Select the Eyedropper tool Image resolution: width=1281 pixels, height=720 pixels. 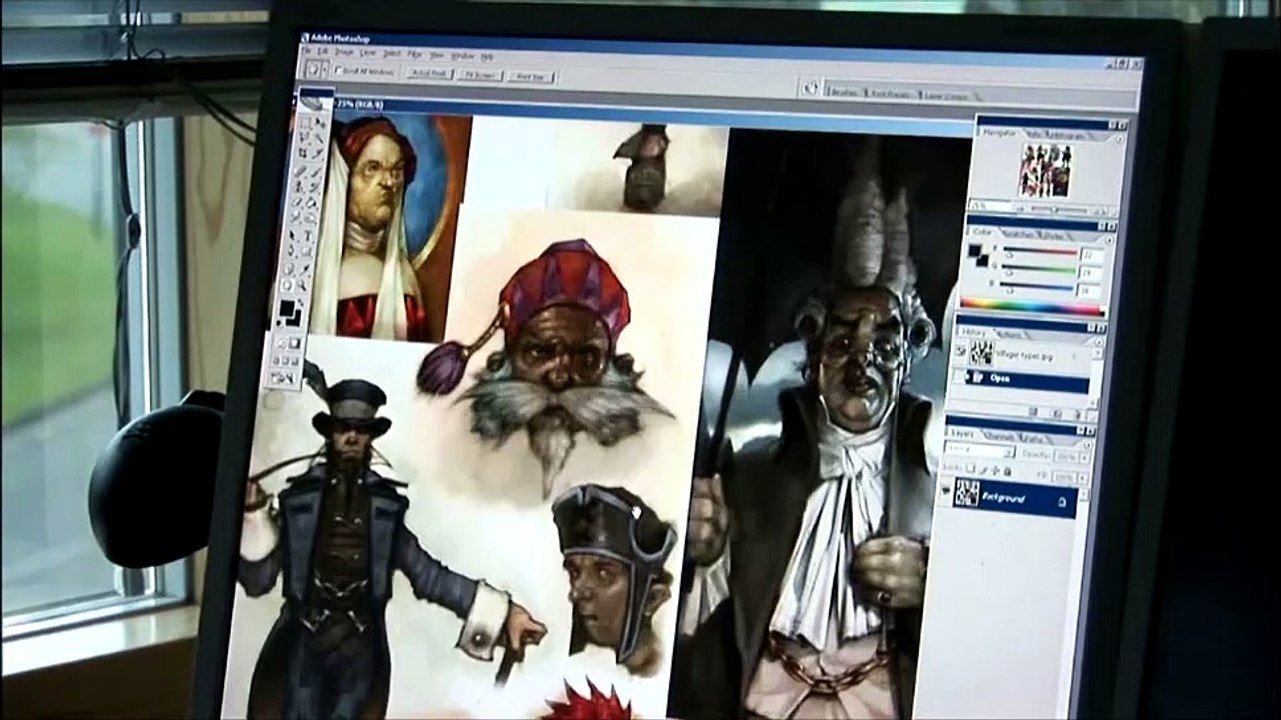pyautogui.click(x=304, y=269)
